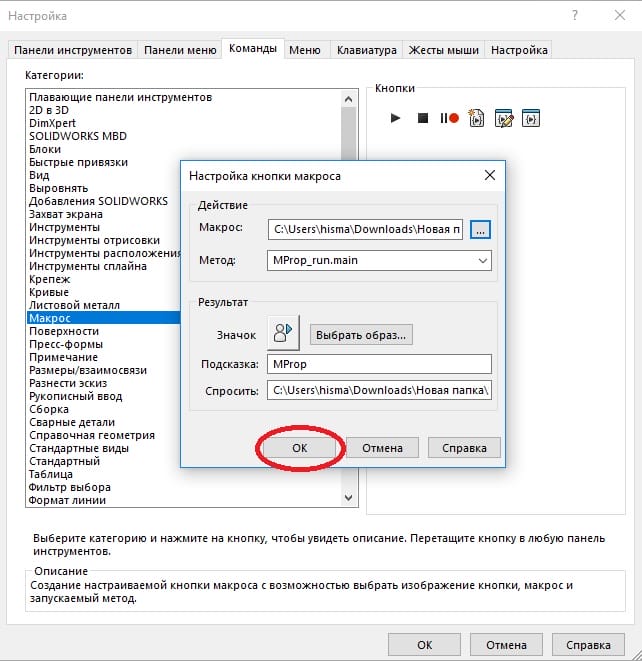This screenshot has width=642, height=661.
Task: Open the Настройка tab
Action: coord(519,50)
